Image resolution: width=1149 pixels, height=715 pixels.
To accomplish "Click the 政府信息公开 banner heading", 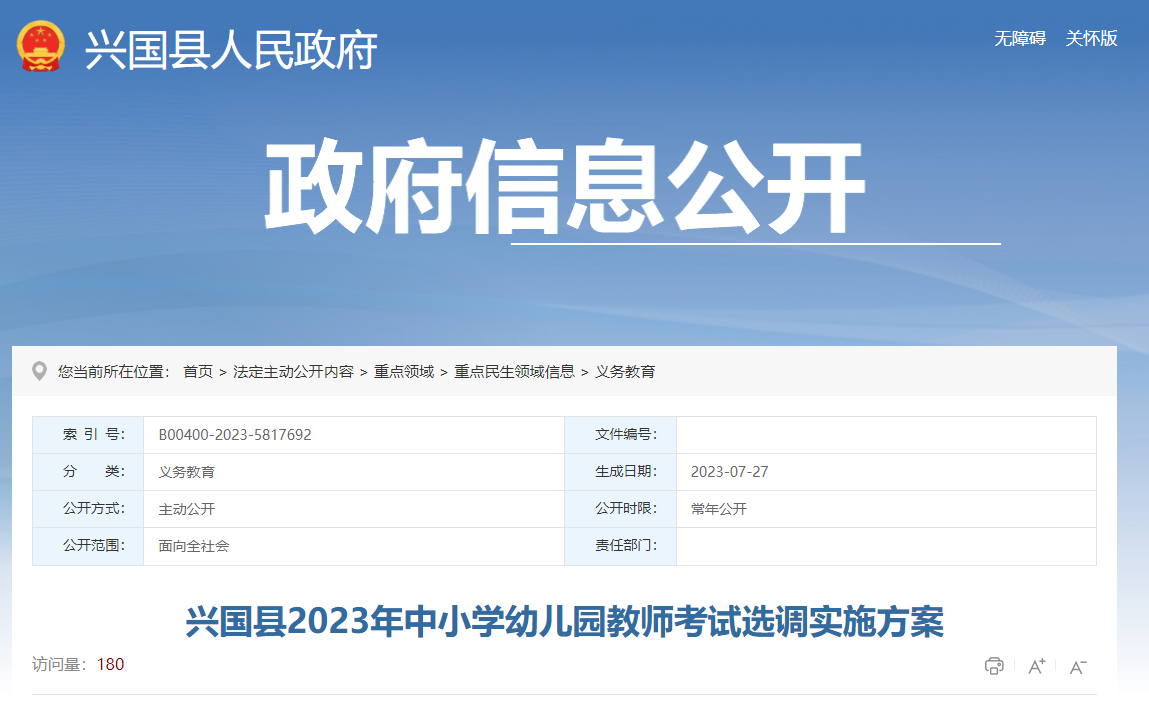I will (564, 189).
